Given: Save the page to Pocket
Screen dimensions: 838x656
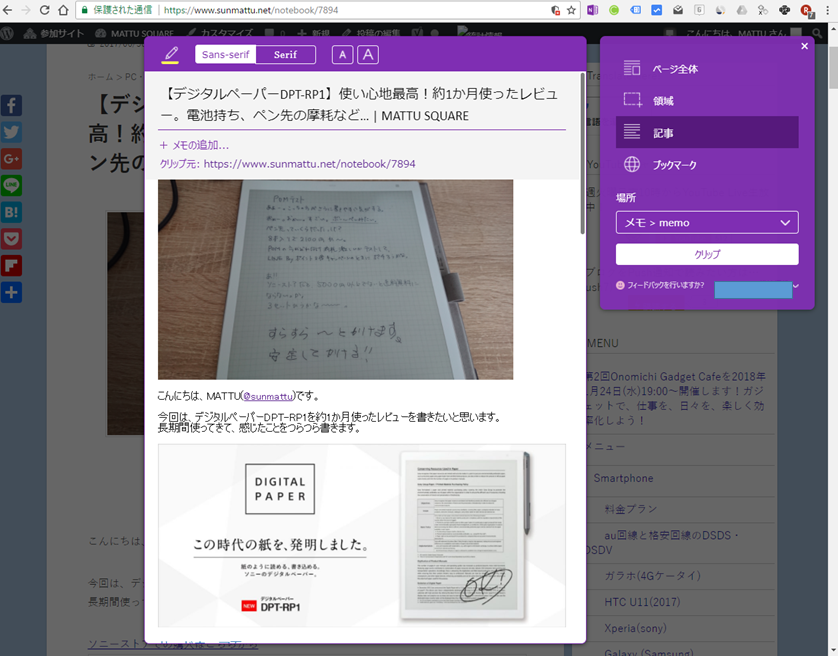Looking at the screenshot, I should point(11,239).
